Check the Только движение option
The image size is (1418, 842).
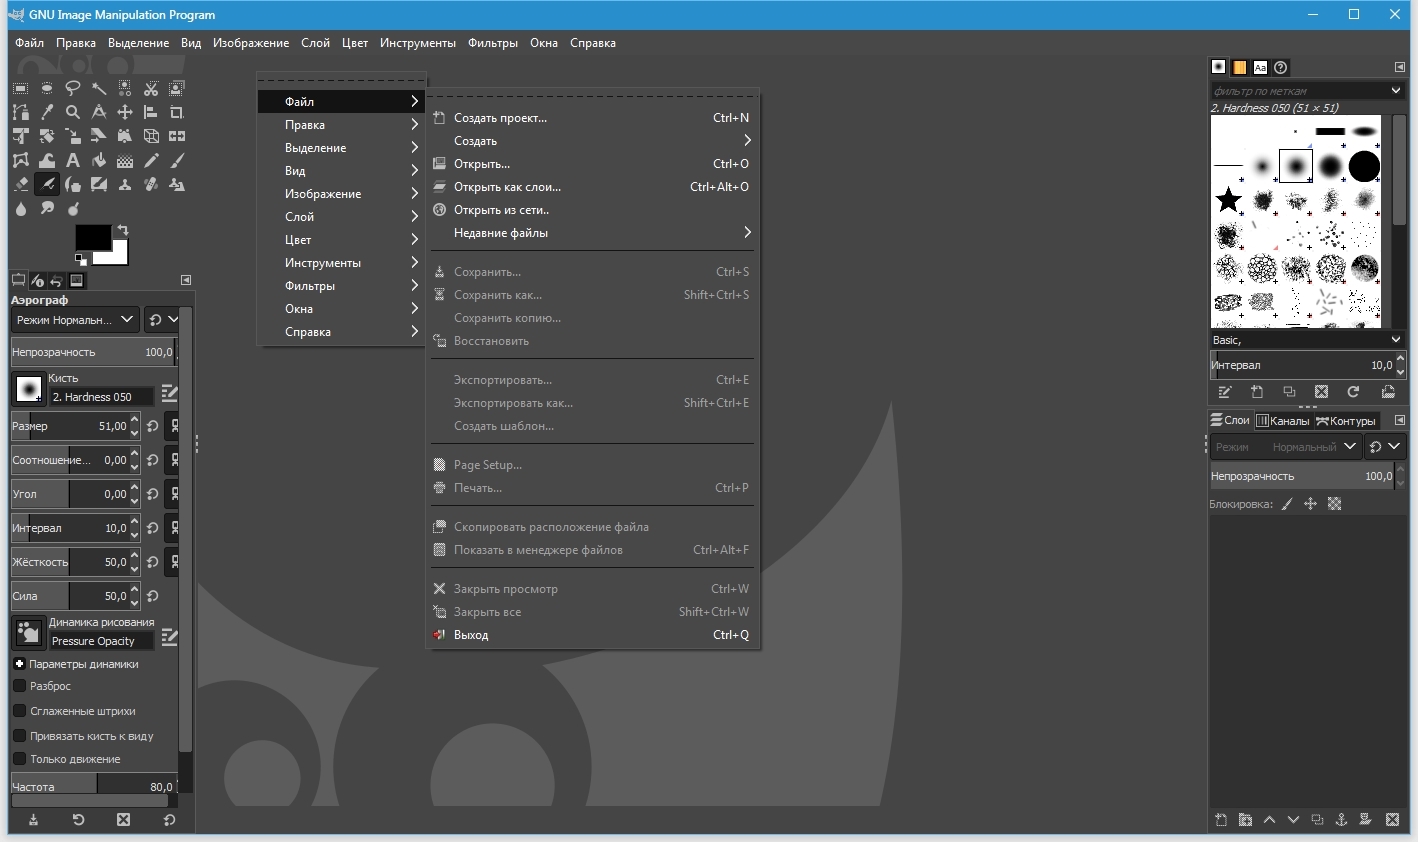pyautogui.click(x=19, y=759)
